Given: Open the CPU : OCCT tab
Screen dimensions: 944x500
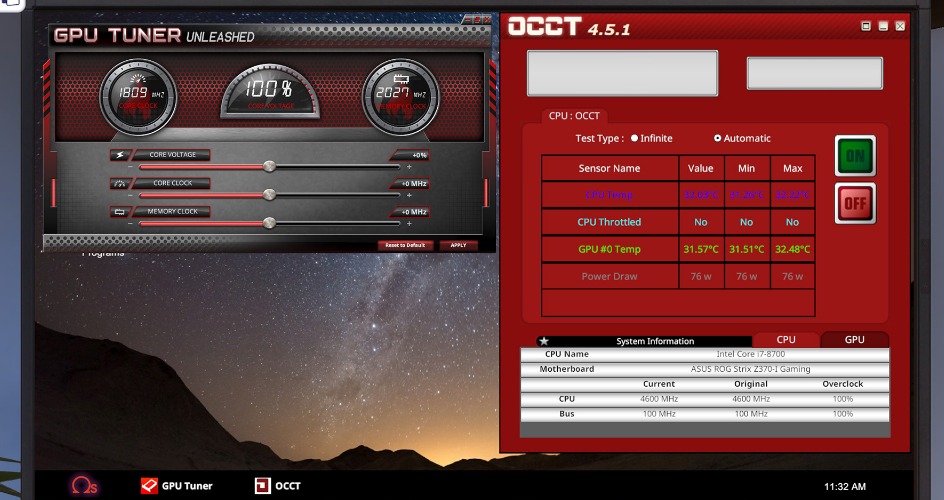Looking at the screenshot, I should tap(574, 116).
